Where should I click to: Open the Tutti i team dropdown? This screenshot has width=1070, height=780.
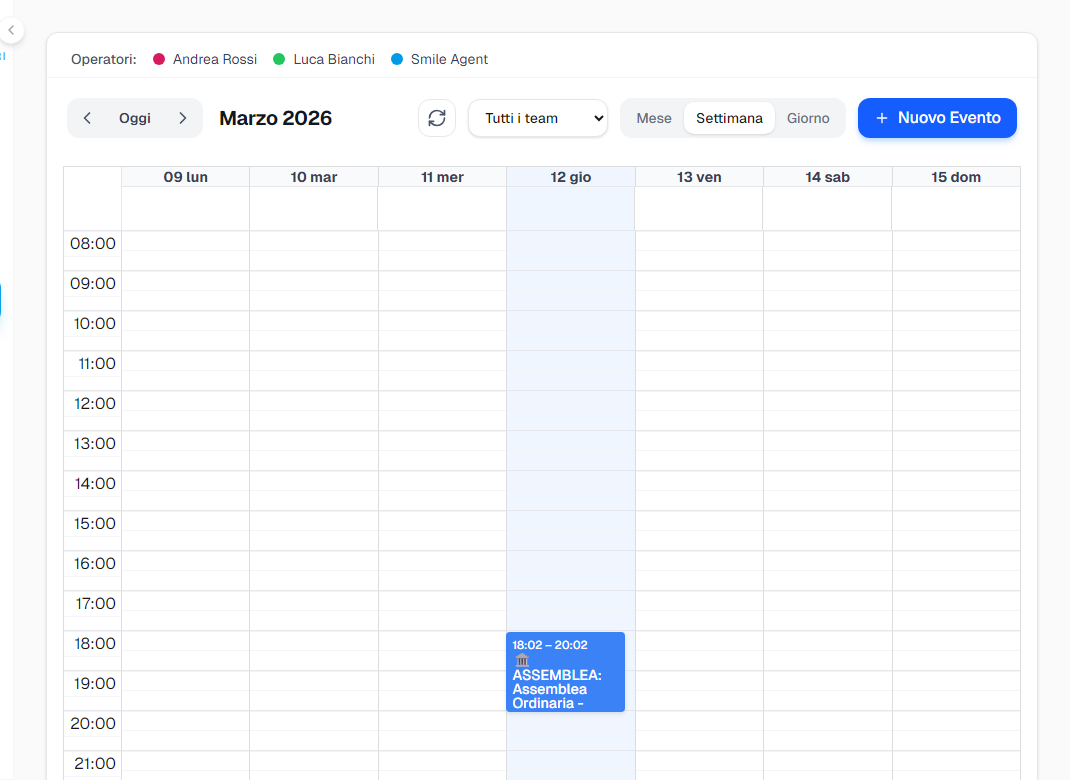[x=538, y=118]
